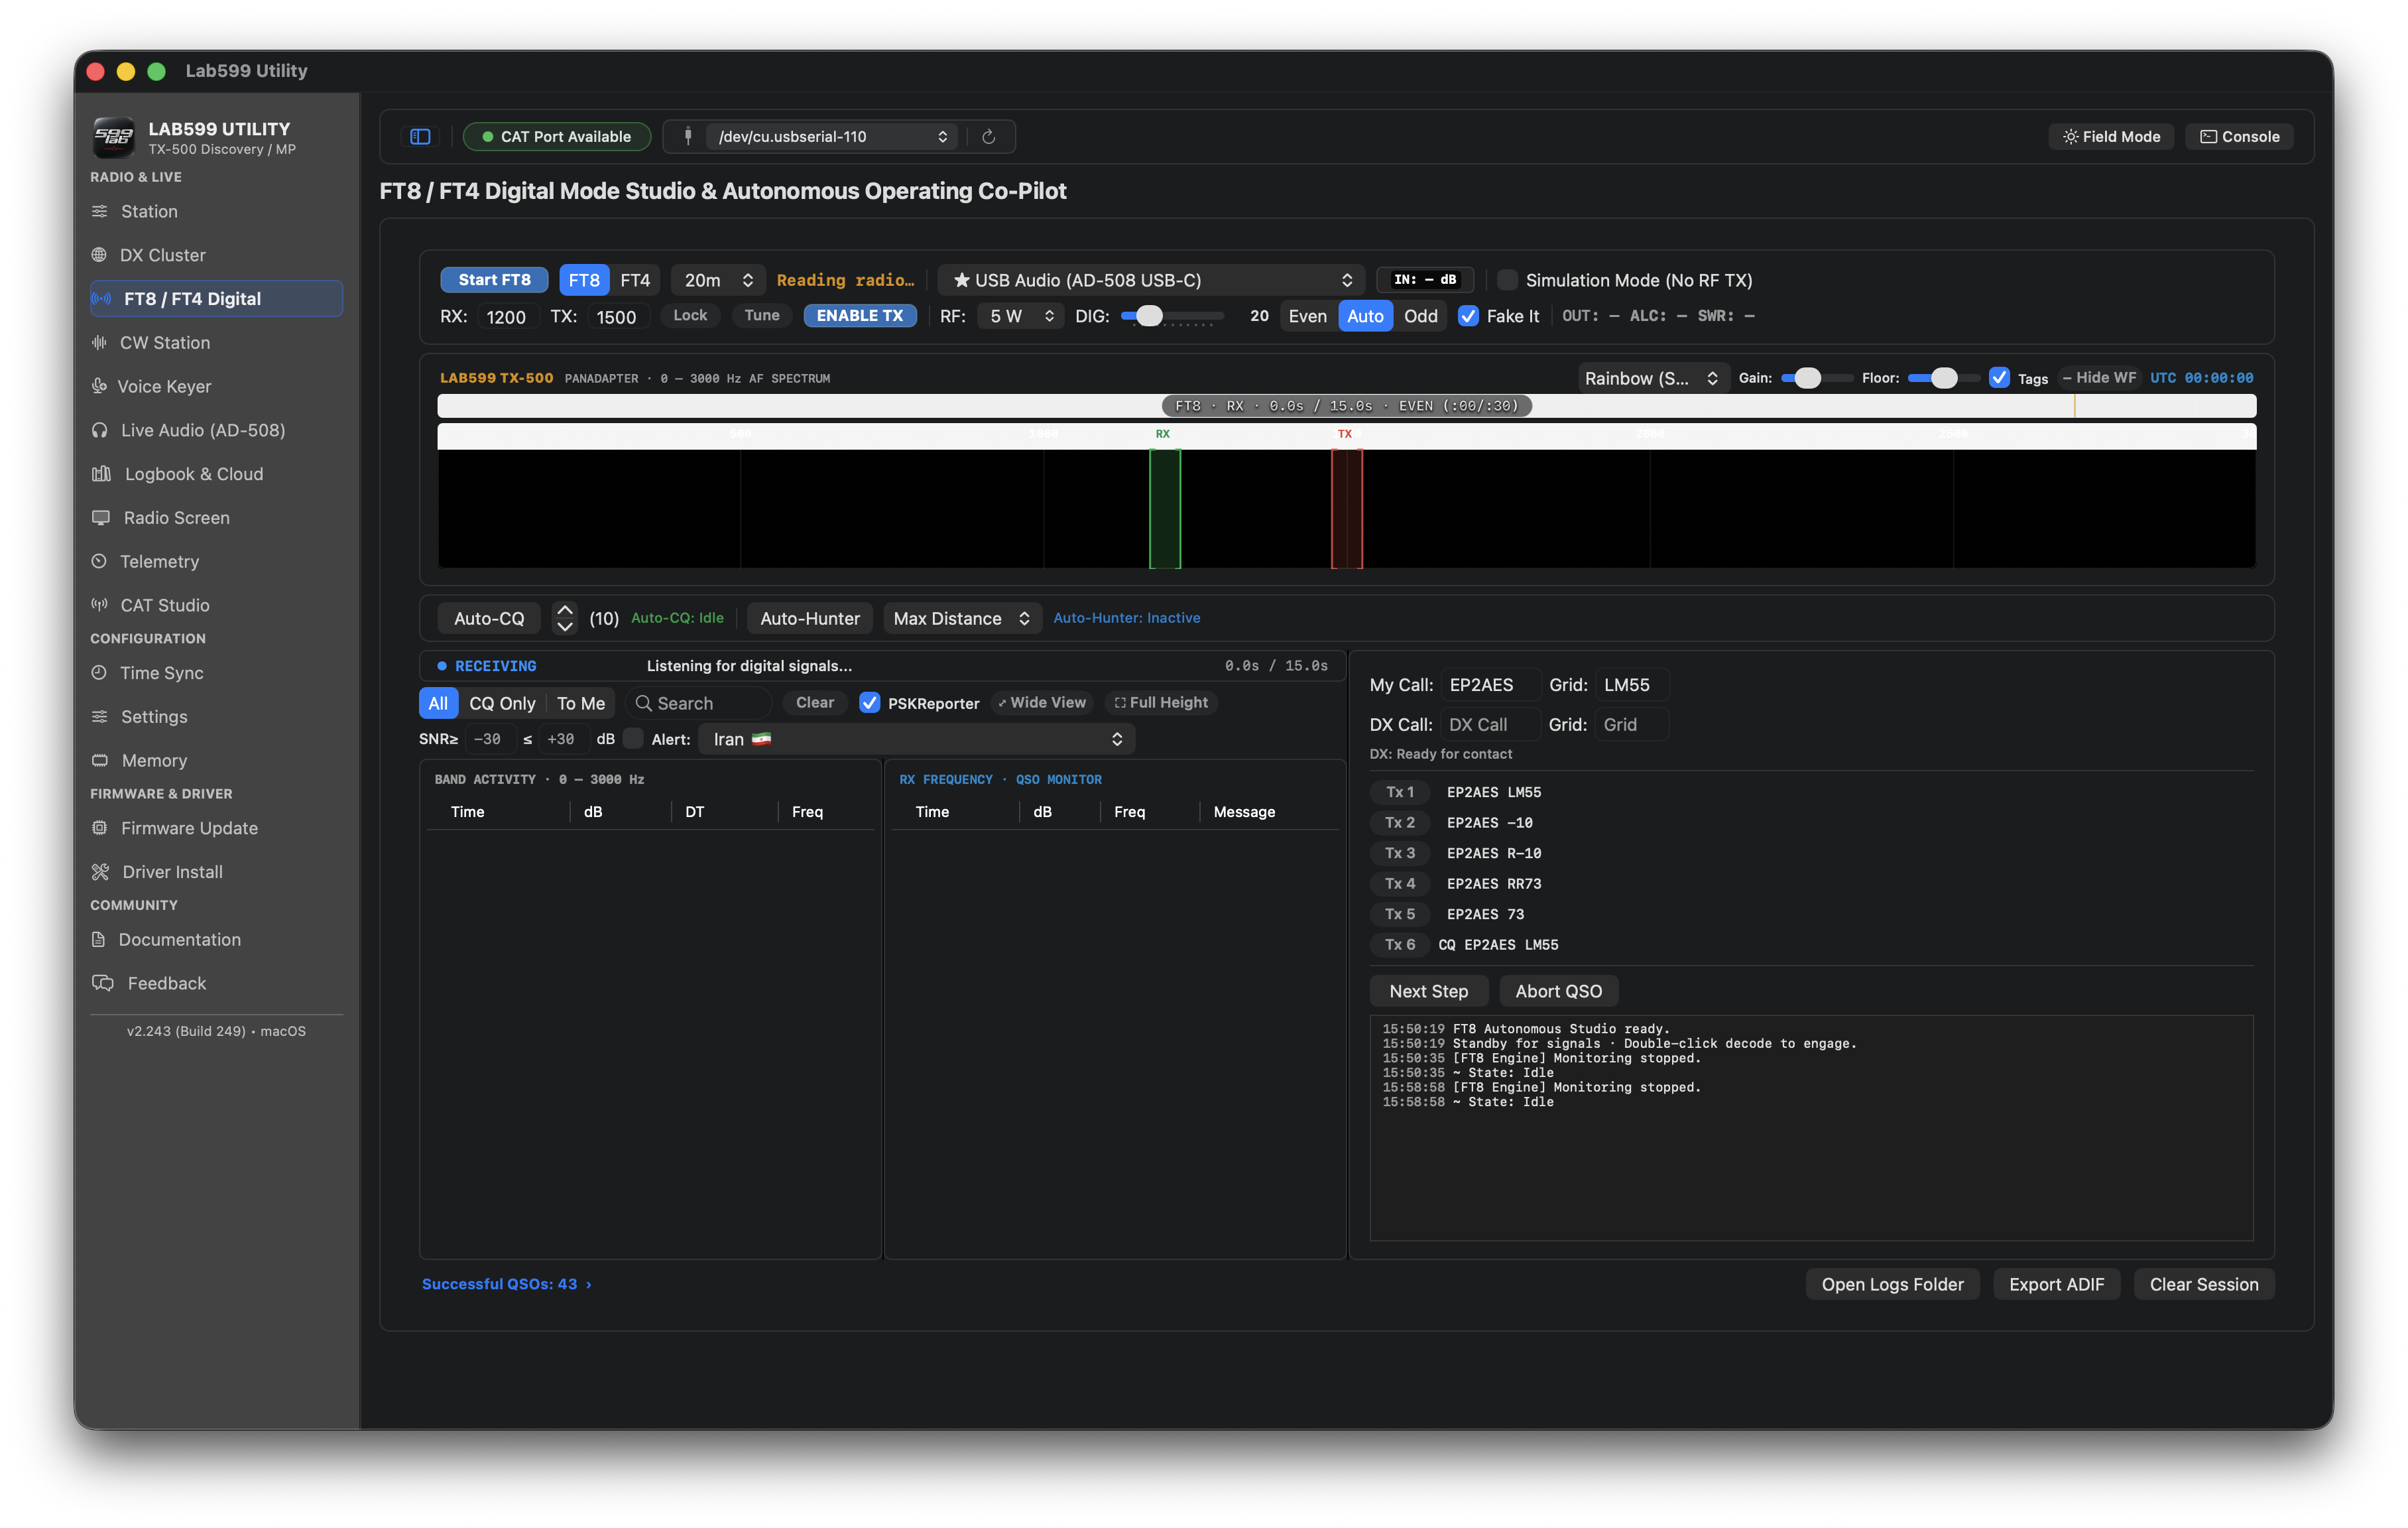Image resolution: width=2408 pixels, height=1528 pixels.
Task: Click the Export ADIF button
Action: click(2056, 1284)
